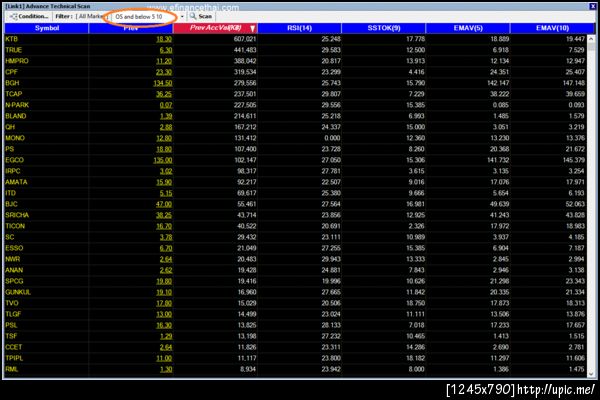600x400 pixels.
Task: Open the Condition... dialog button
Action: tap(29, 16)
